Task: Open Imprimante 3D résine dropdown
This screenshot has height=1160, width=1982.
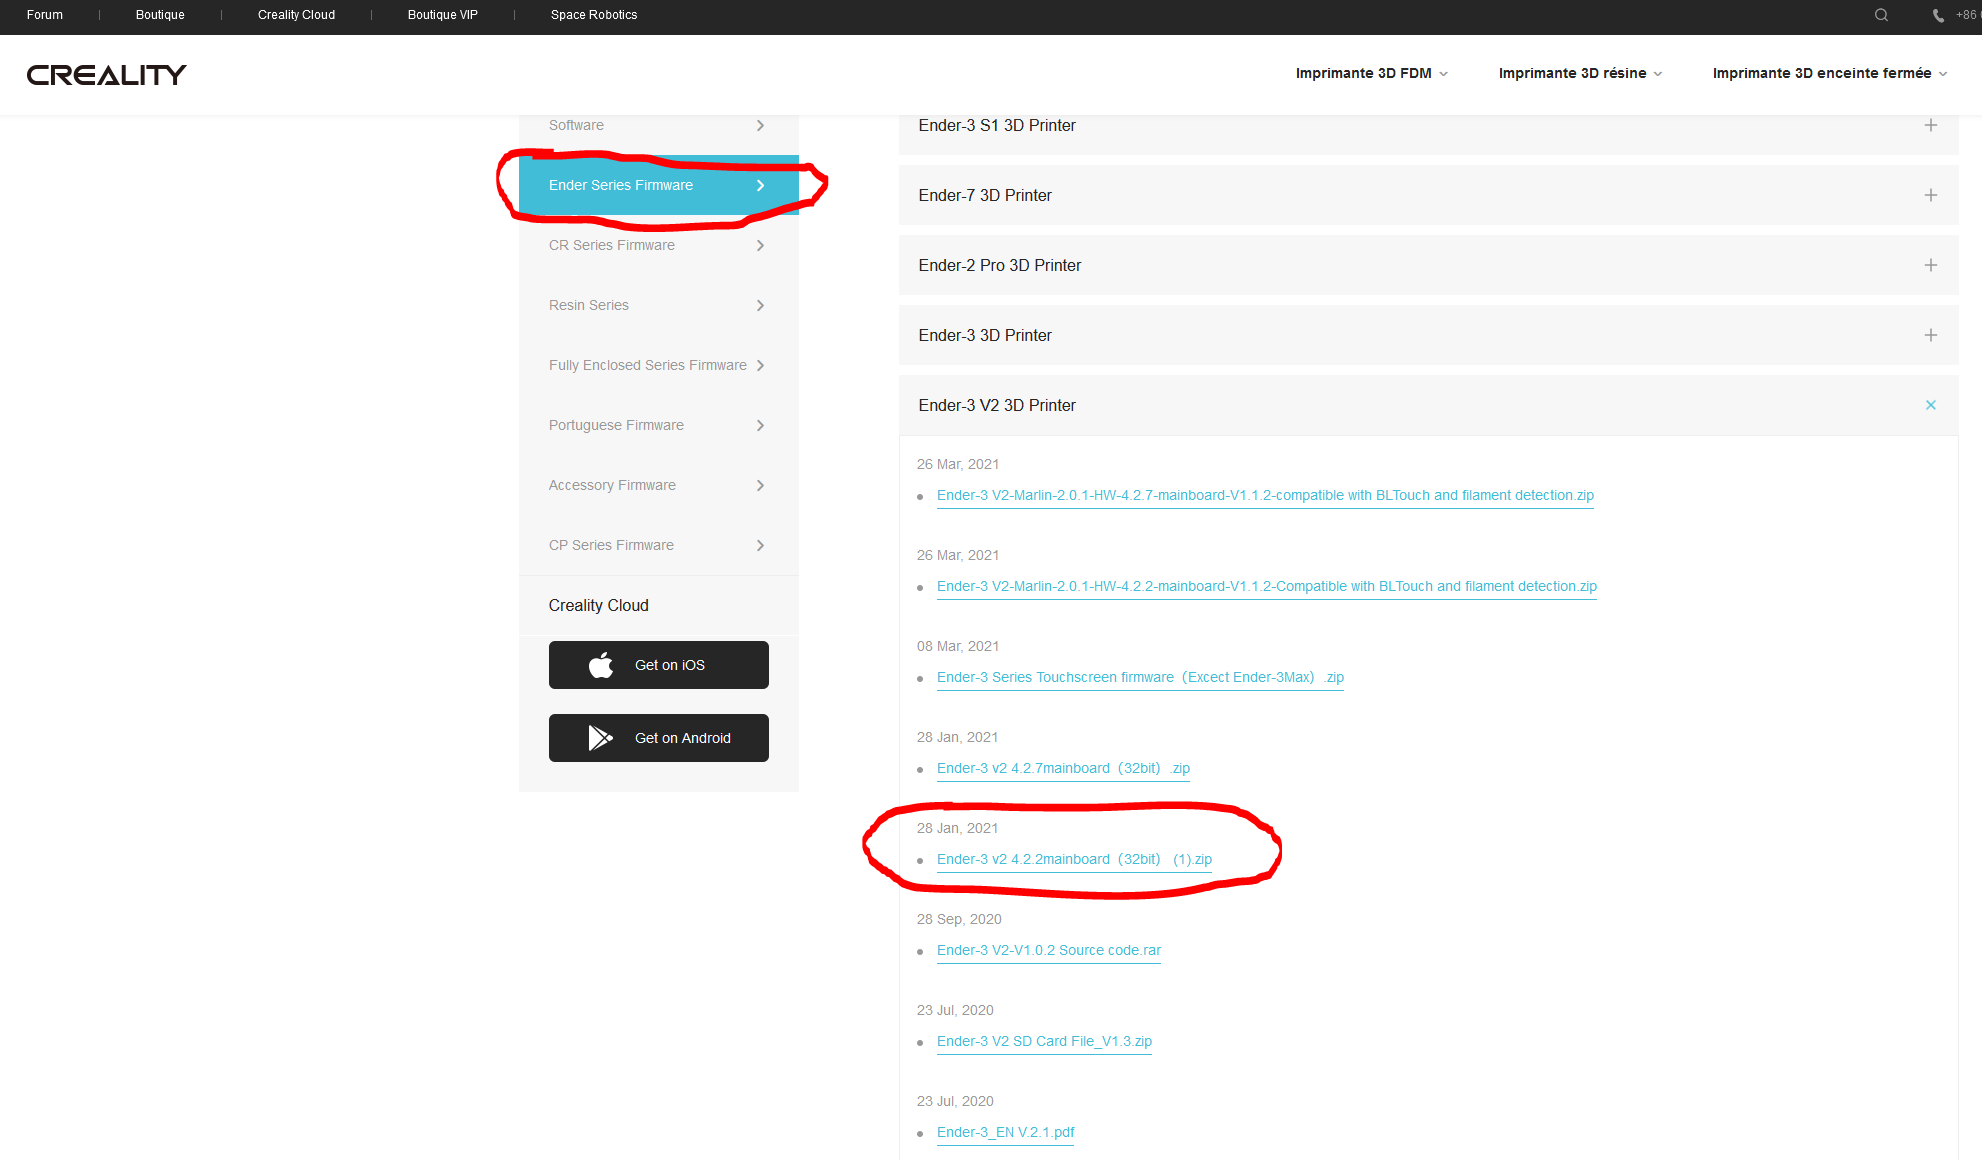Action: tap(1580, 73)
